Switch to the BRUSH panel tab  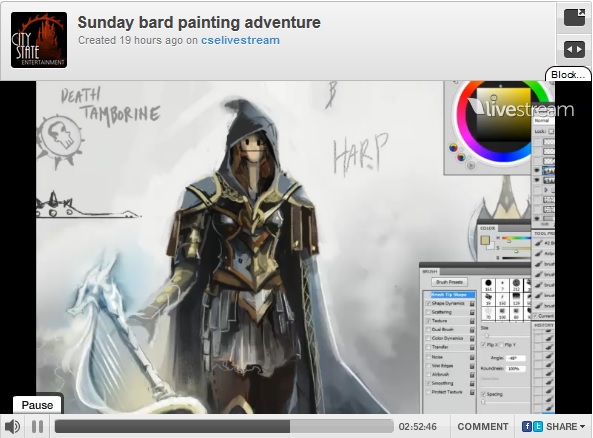430,271
